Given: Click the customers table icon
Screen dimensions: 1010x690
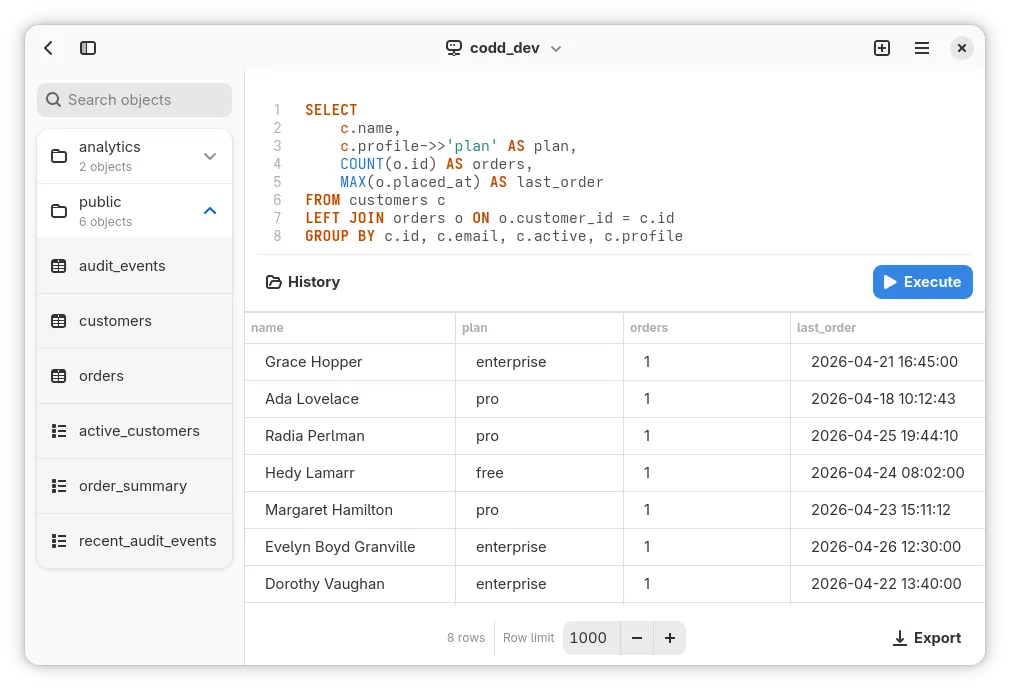Looking at the screenshot, I should pyautogui.click(x=59, y=321).
